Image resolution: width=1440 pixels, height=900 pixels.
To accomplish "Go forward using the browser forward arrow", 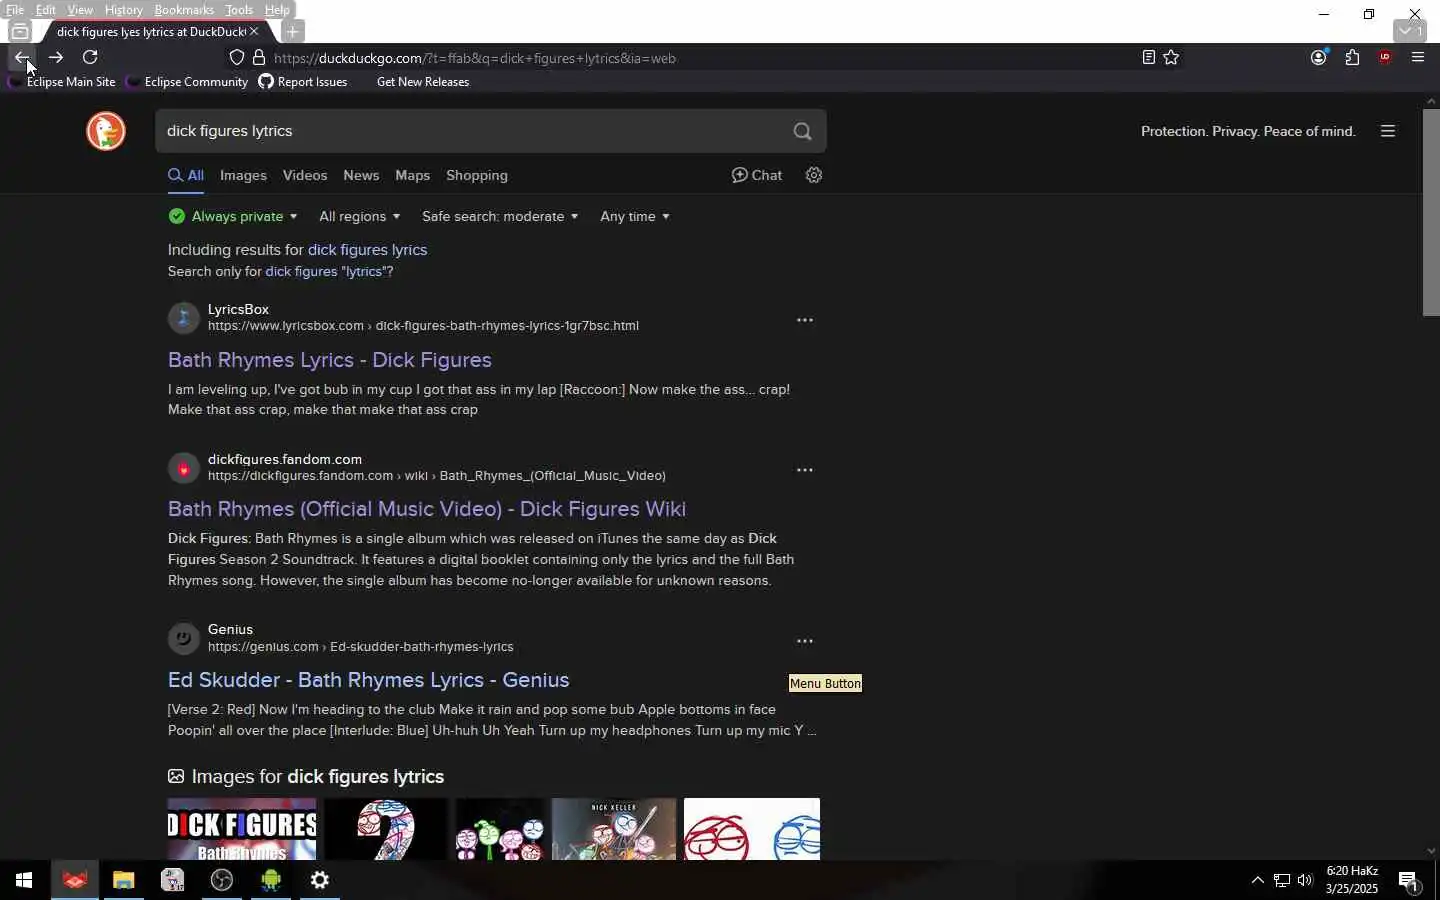I will coord(56,58).
